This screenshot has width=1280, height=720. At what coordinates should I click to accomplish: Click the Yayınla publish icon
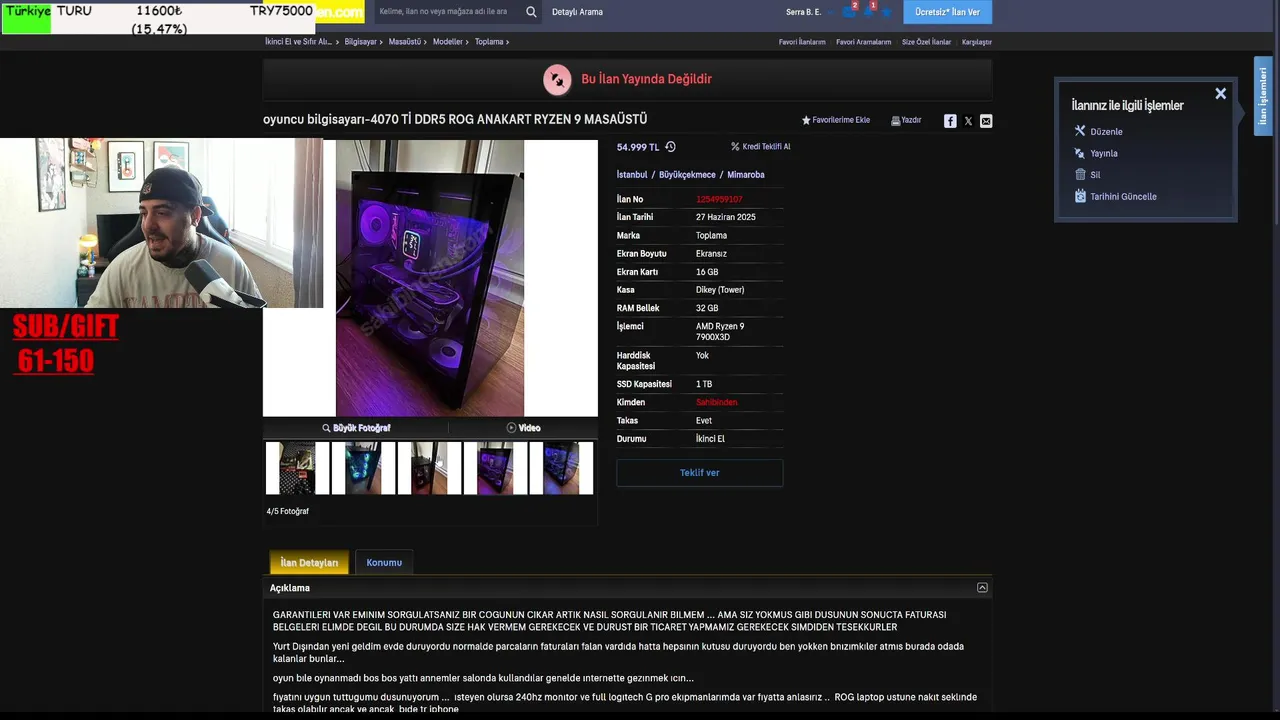(1080, 153)
